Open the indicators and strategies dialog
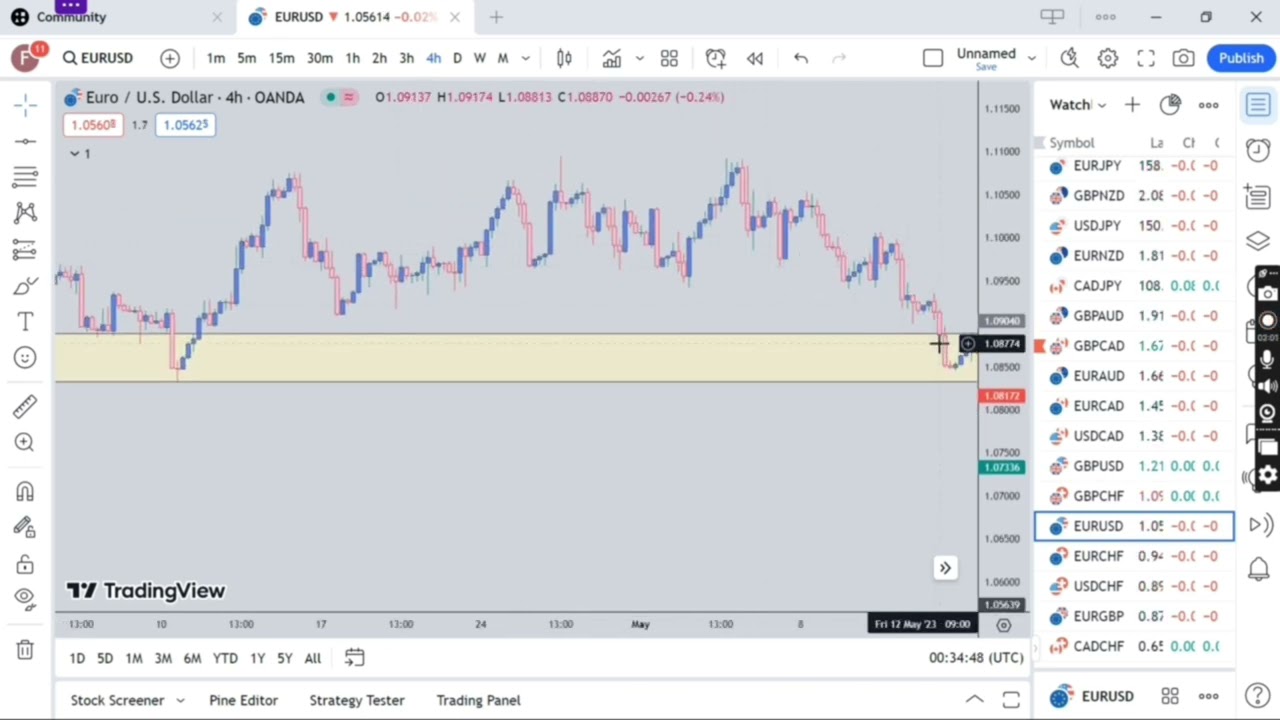This screenshot has width=1280, height=720. tap(611, 58)
